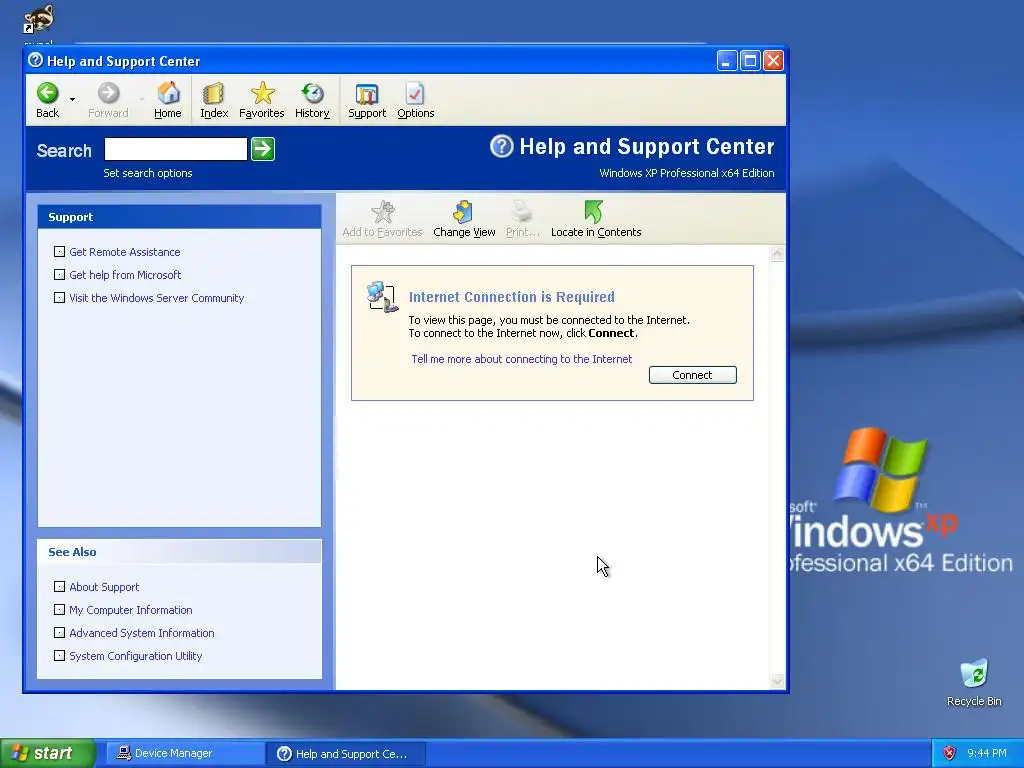
Task: Click the Print printer icon
Action: point(522,212)
